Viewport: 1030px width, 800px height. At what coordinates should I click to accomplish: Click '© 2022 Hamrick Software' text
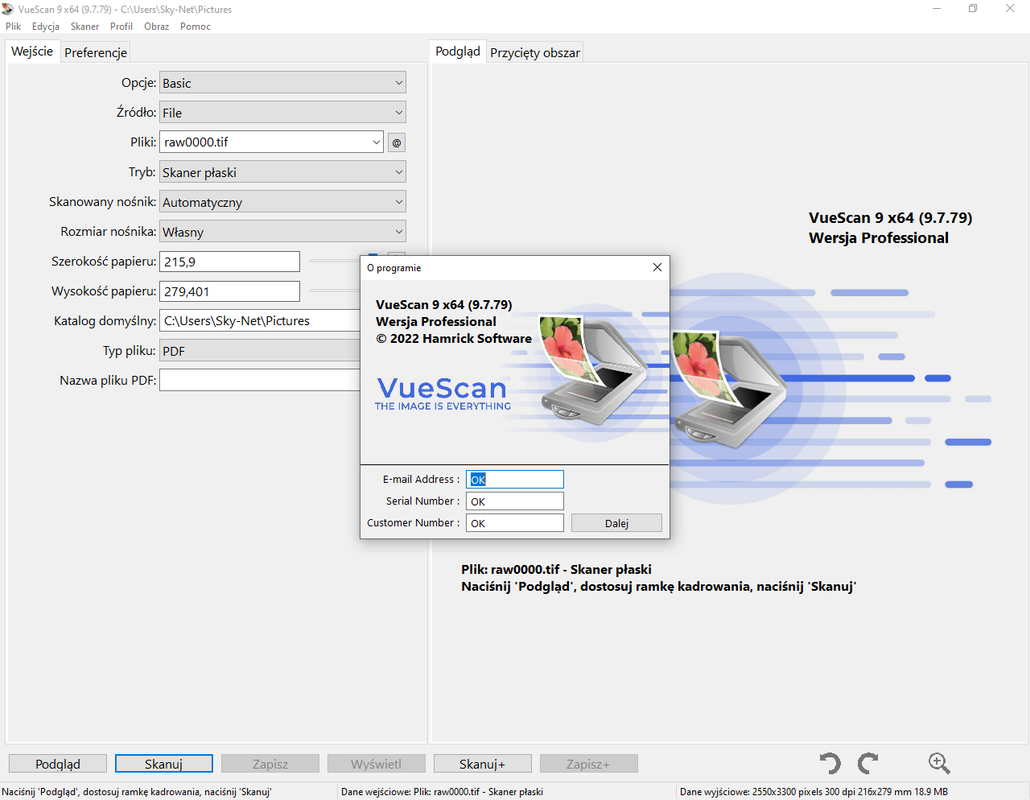click(453, 339)
